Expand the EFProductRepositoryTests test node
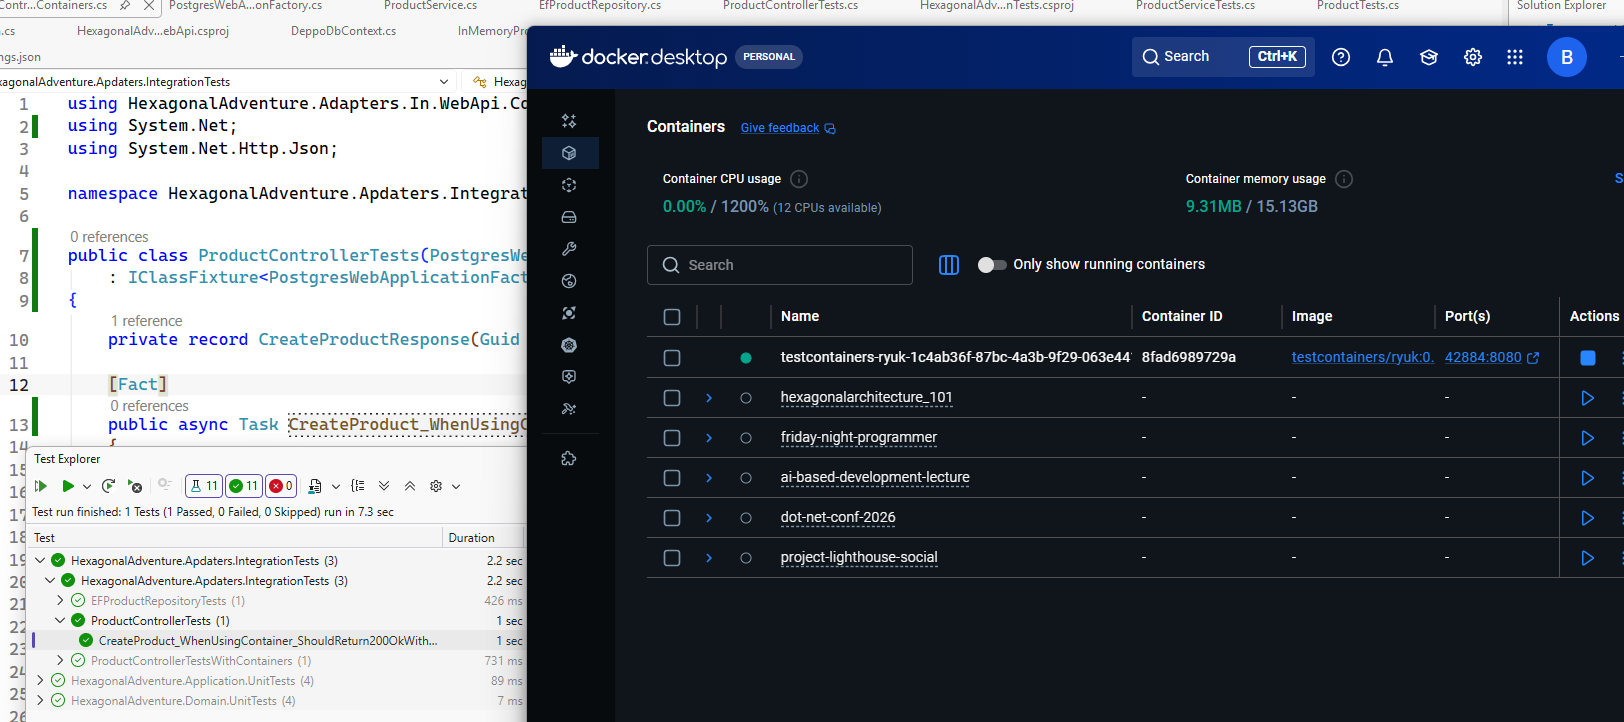The height and width of the screenshot is (722, 1624). [x=61, y=601]
